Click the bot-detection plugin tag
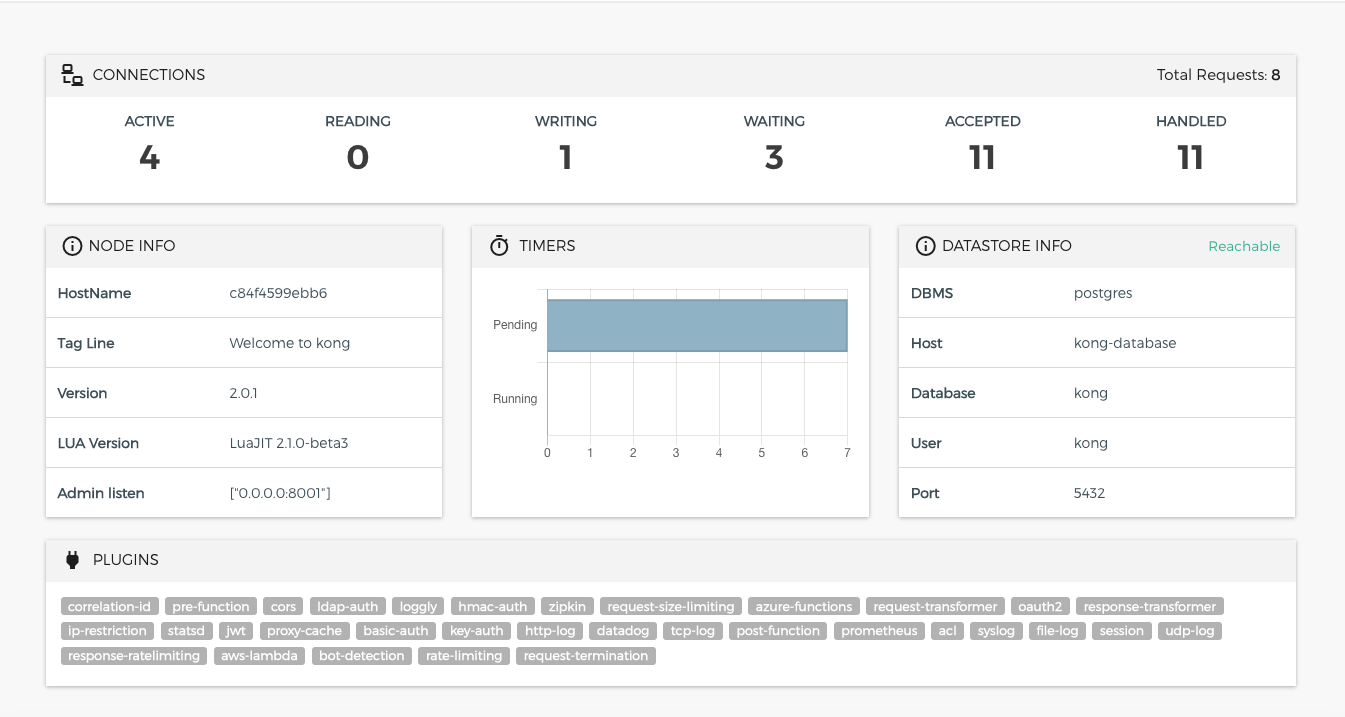Viewport: 1345px width, 717px height. coord(361,656)
